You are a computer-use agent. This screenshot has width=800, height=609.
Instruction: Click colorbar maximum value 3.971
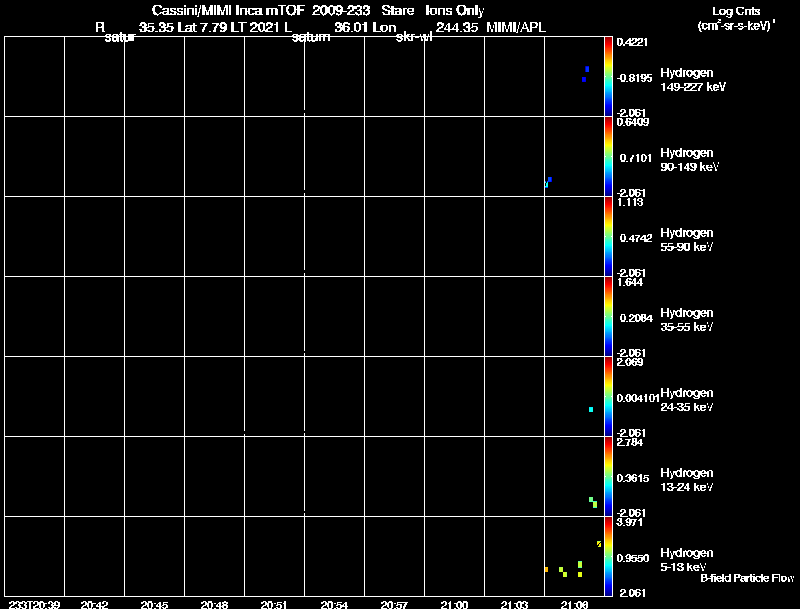pos(630,522)
